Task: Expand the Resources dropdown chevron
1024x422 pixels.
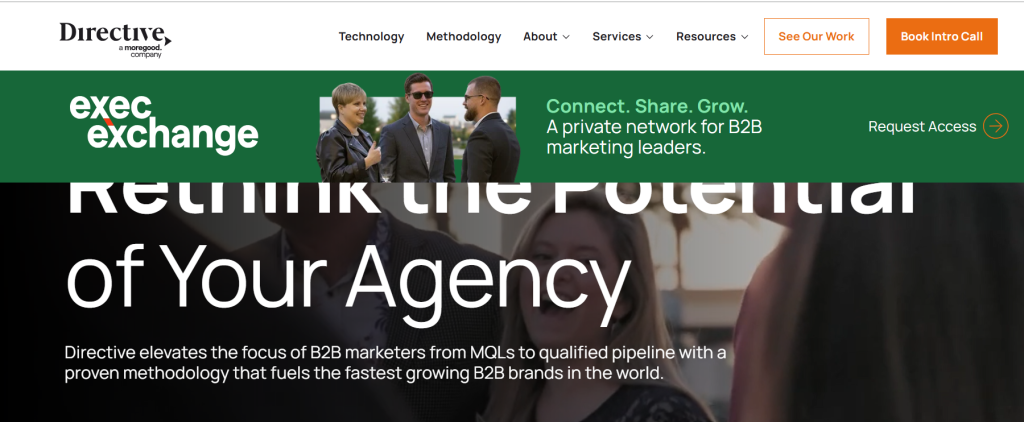Action: (744, 37)
